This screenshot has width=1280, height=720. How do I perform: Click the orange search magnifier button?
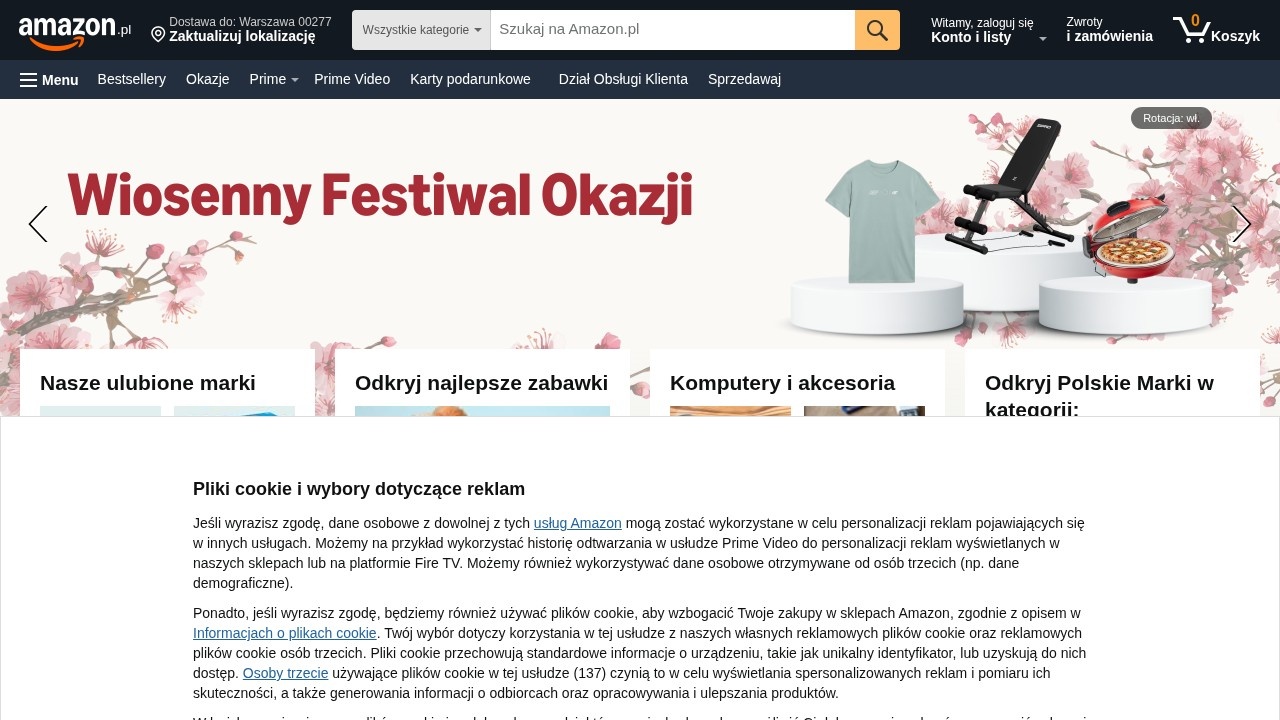(877, 30)
